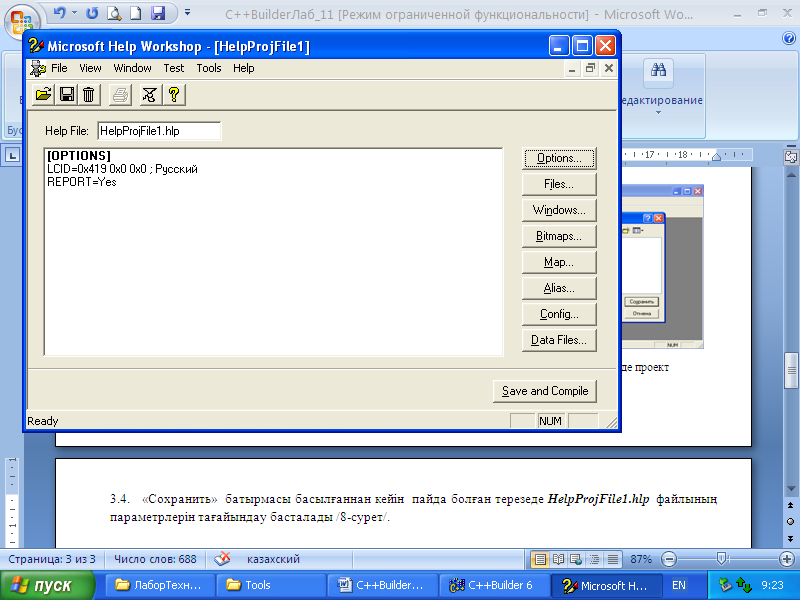Click the zoom slider handle in Word

[x=721, y=559]
